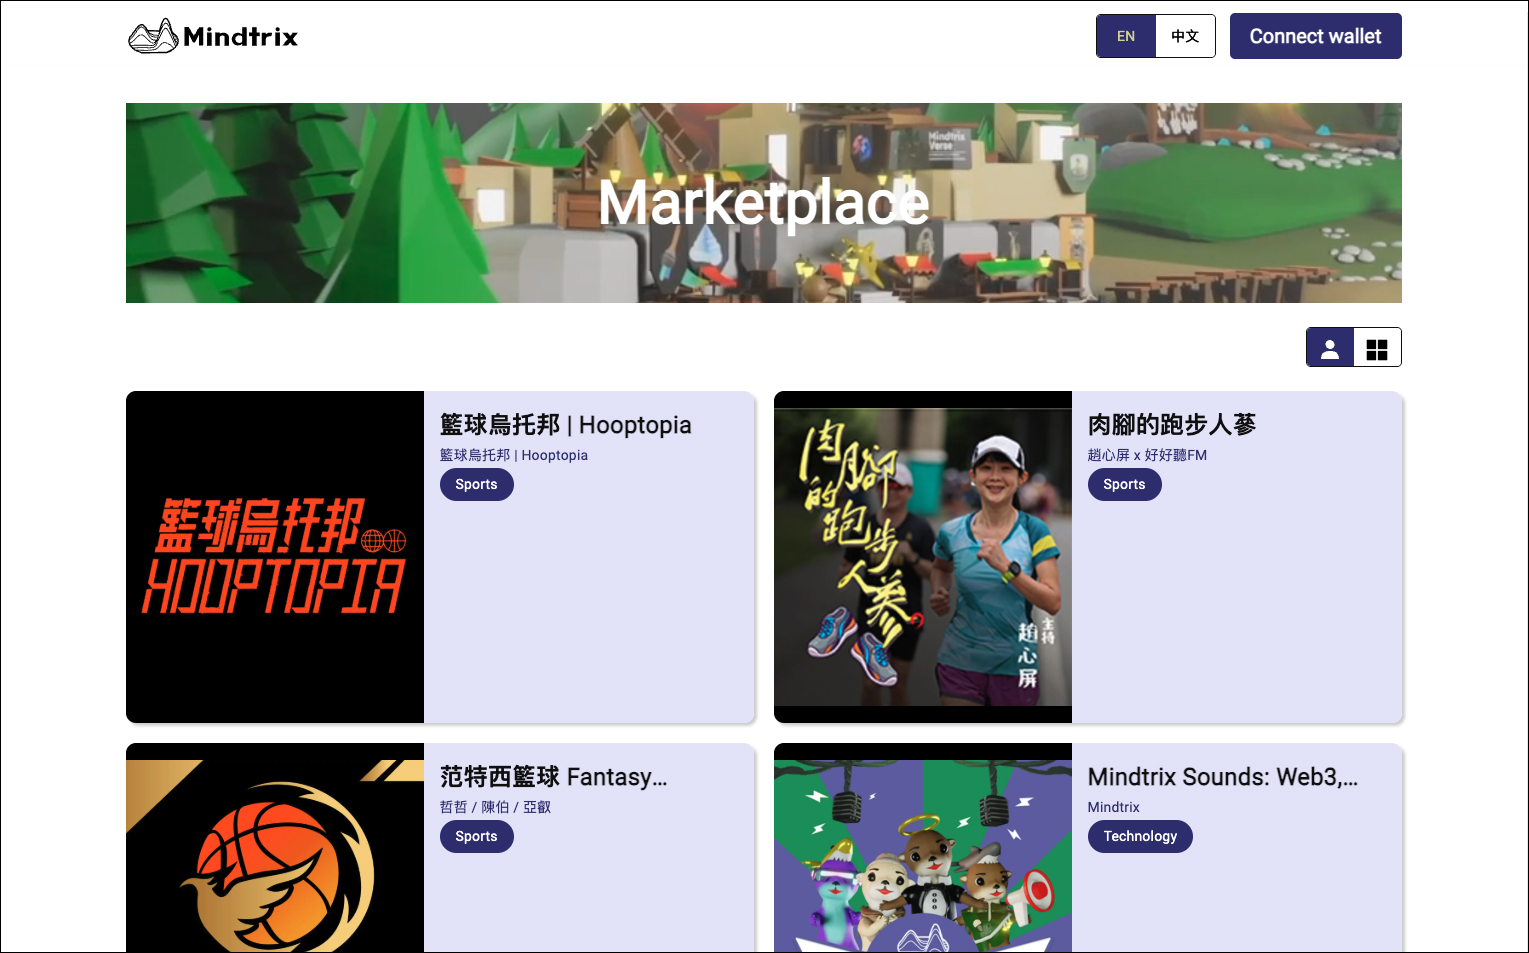Viewport: 1529px width, 953px height.
Task: Visit creator 哲哲 / 陳伯 / 亞叡
Action: tap(496, 807)
